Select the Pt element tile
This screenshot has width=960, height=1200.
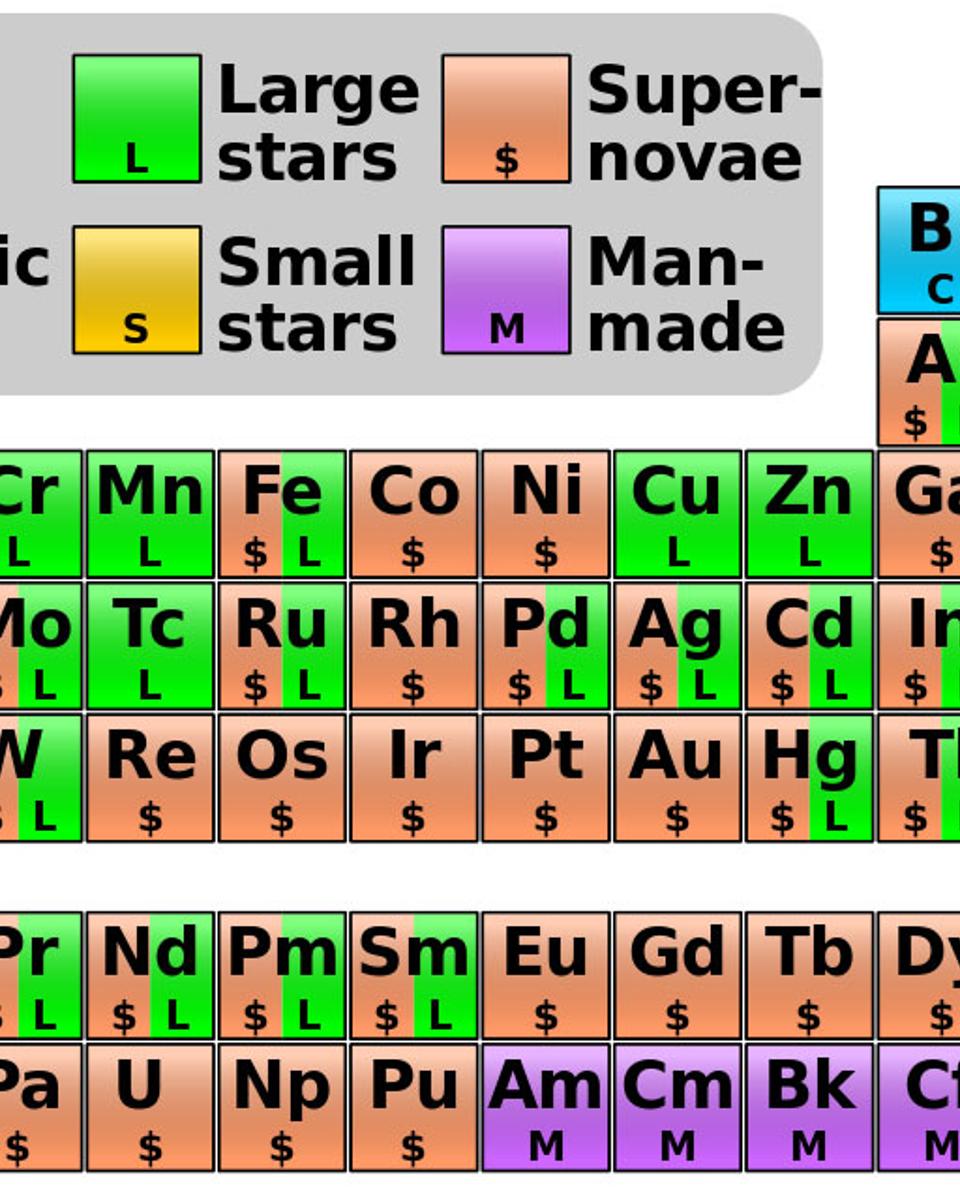coord(546,778)
